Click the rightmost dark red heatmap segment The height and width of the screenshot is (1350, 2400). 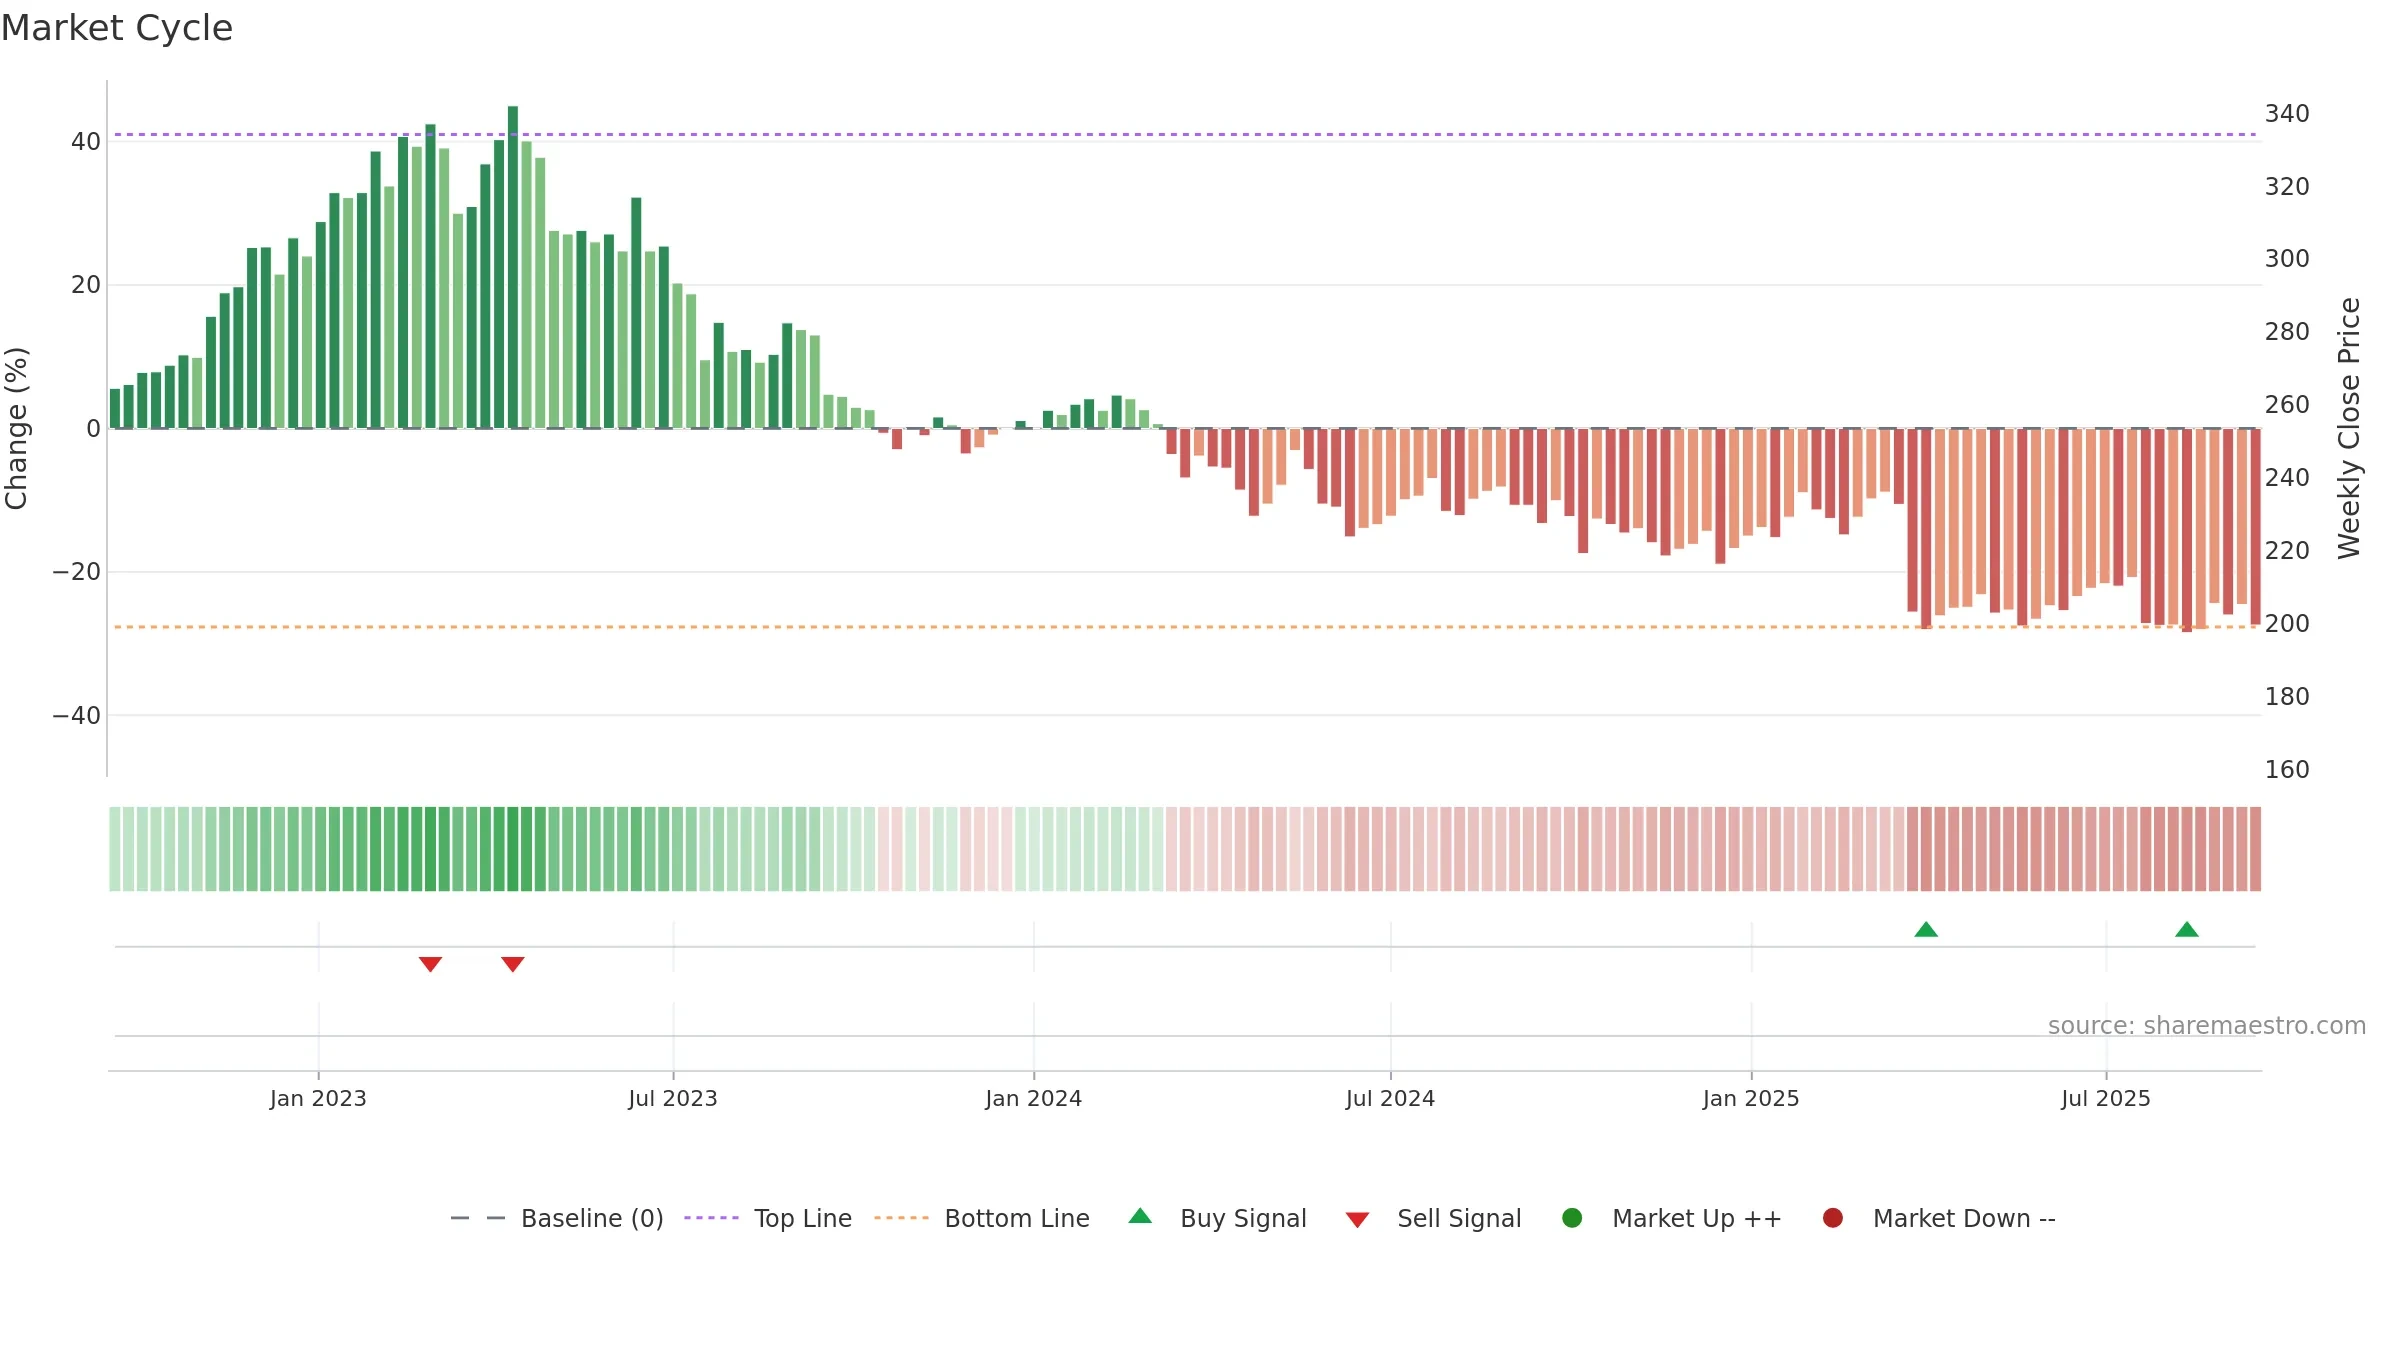pos(2255,849)
